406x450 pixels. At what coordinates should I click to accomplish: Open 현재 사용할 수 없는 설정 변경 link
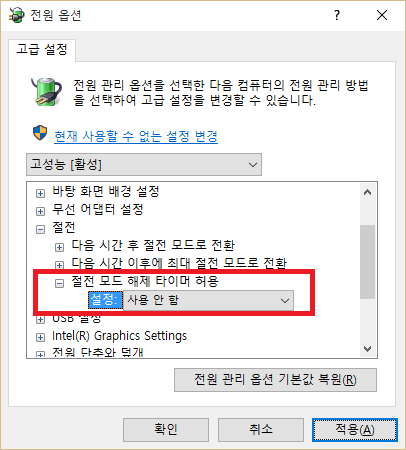(x=136, y=136)
